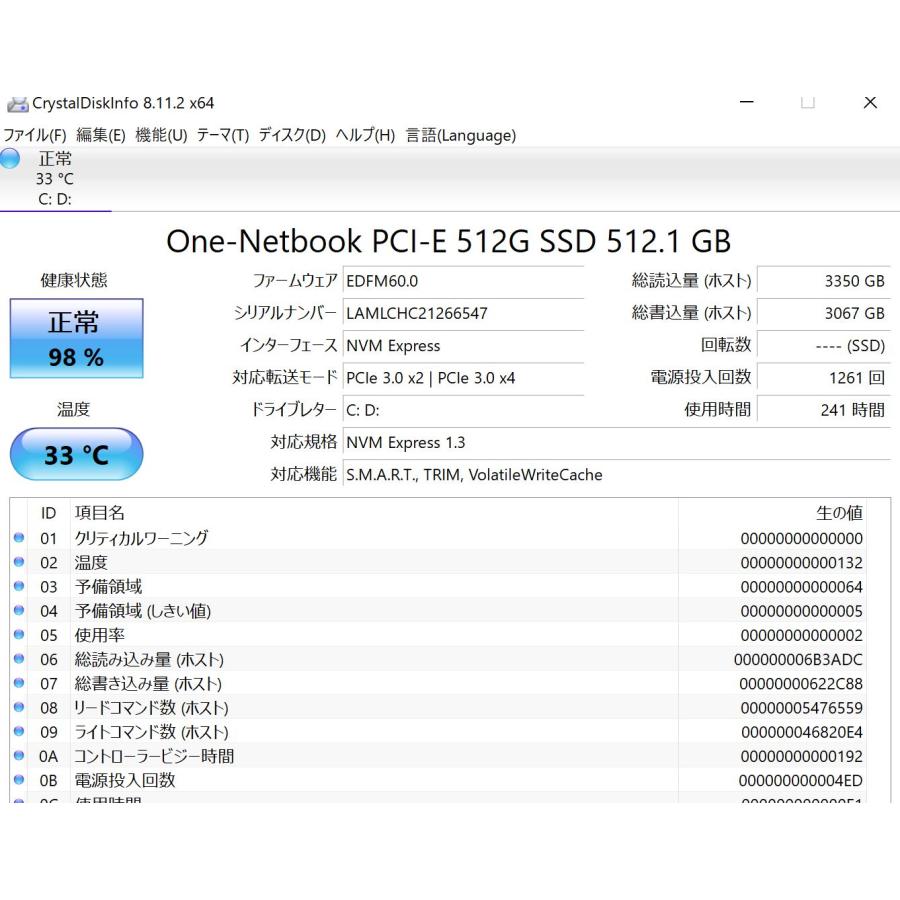The height and width of the screenshot is (900, 900).
Task: Click the interface field NVM Express
Action: coord(463,346)
